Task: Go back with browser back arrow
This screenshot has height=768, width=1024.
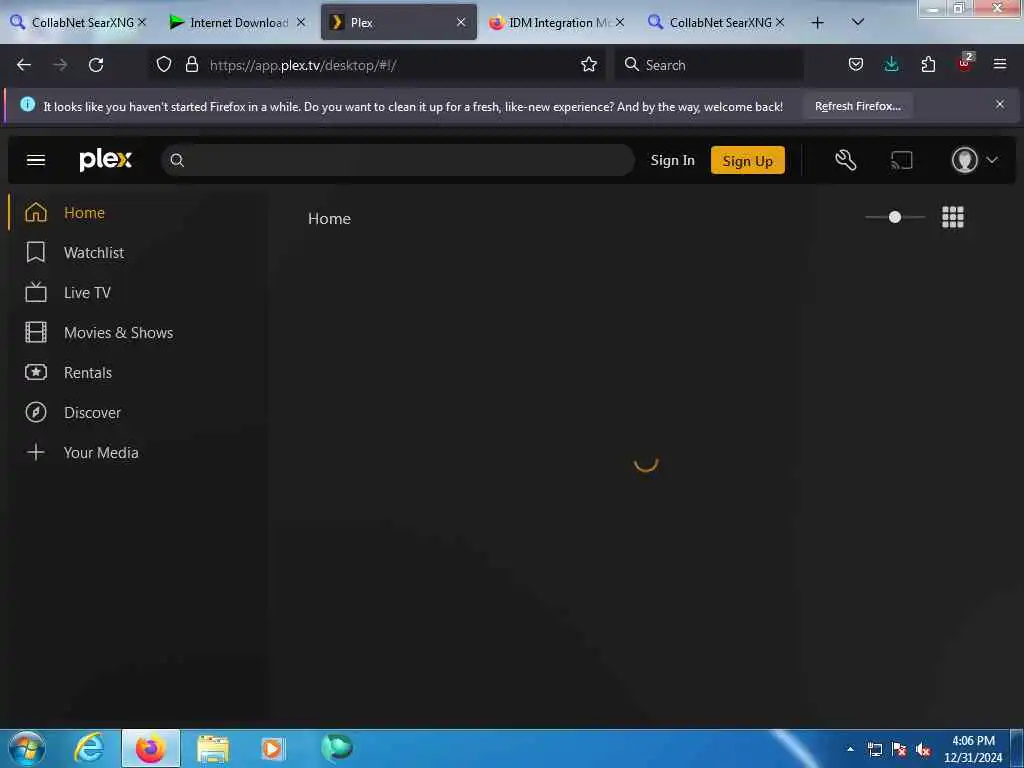Action: tap(24, 65)
